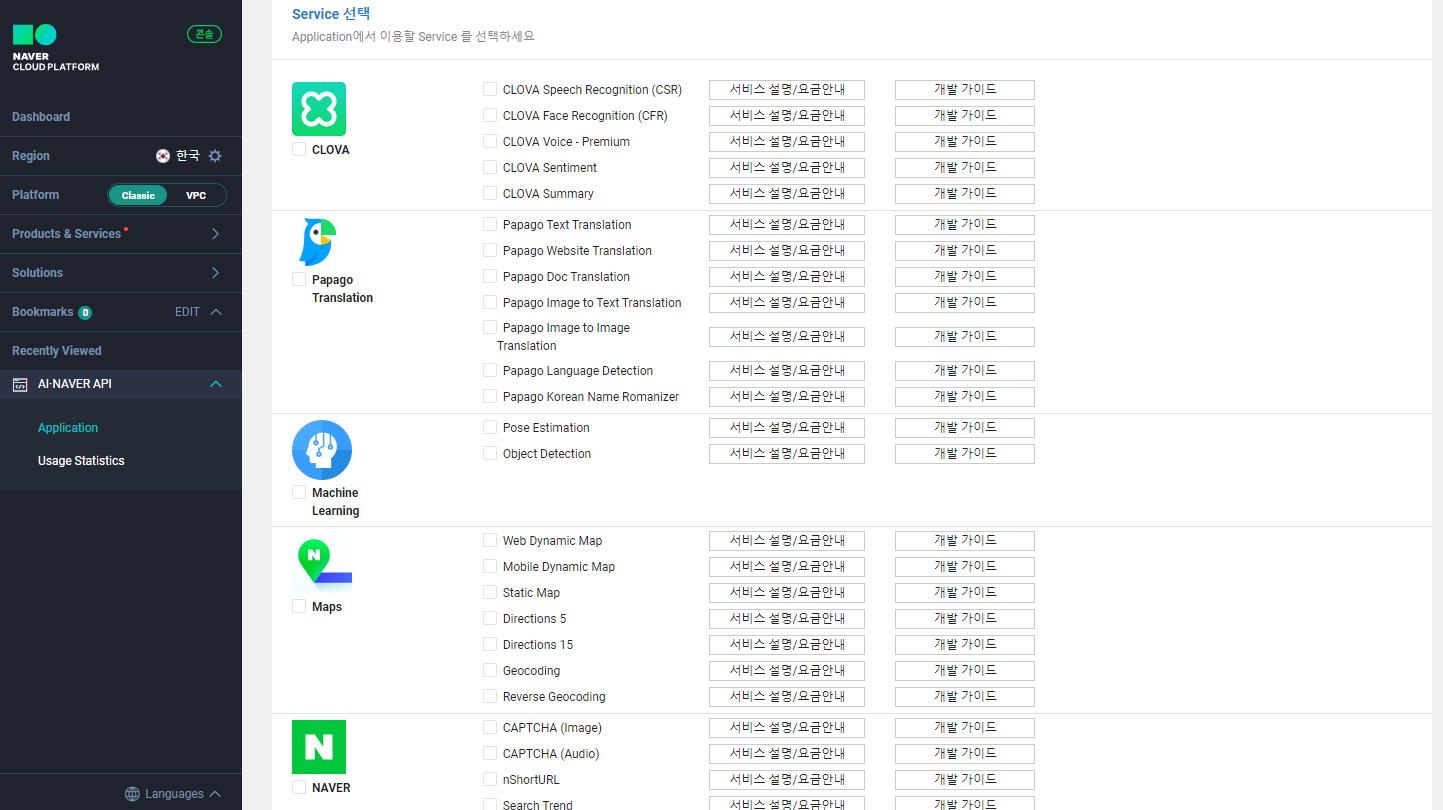
Task: Click the Mobile Dynamic Map label
Action: coord(559,567)
